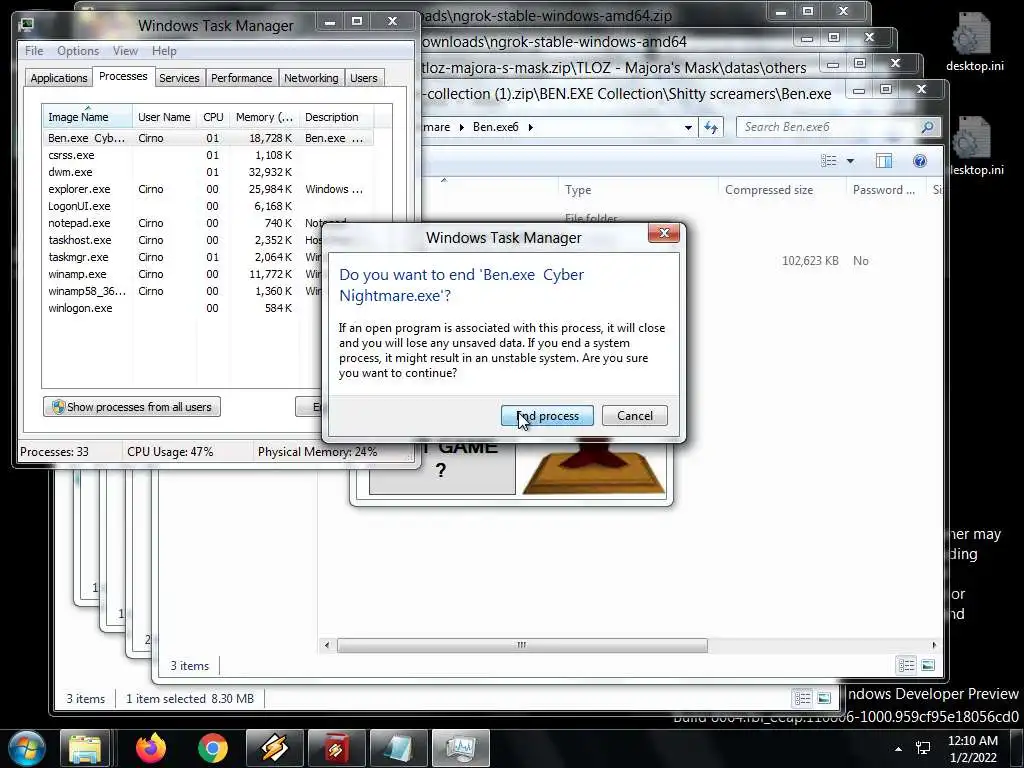The height and width of the screenshot is (768, 1024).
Task: Click Show processes from all users
Action: (x=132, y=407)
